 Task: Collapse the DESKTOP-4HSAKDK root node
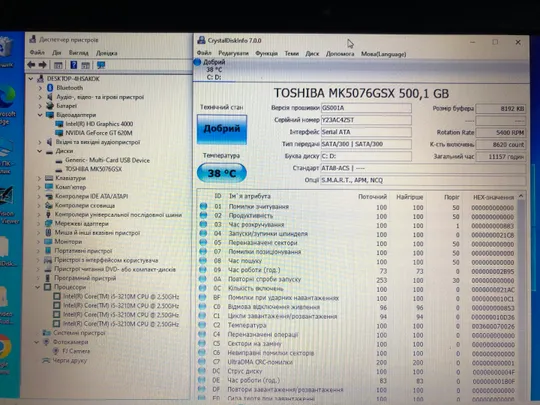click(x=31, y=79)
